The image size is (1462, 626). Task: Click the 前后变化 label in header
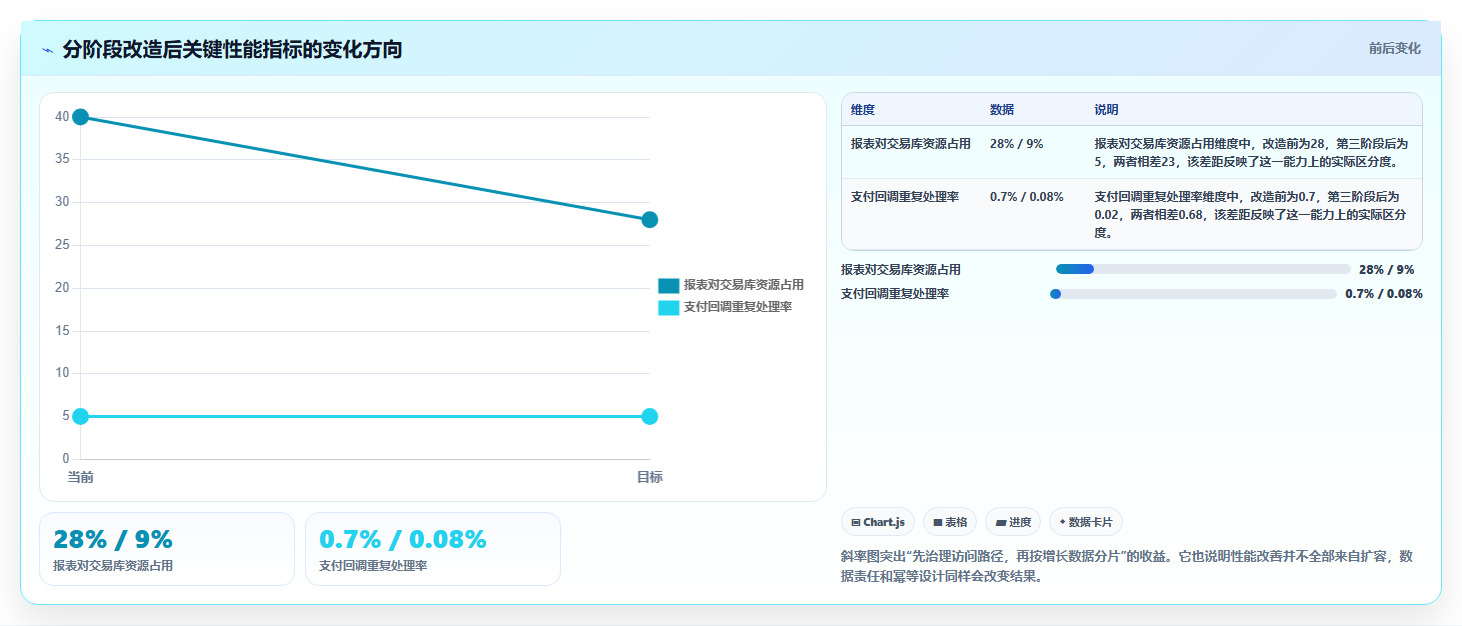coord(1394,49)
